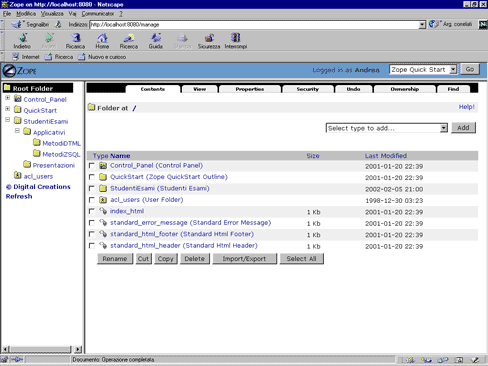Click the index_html document icon

[103, 211]
